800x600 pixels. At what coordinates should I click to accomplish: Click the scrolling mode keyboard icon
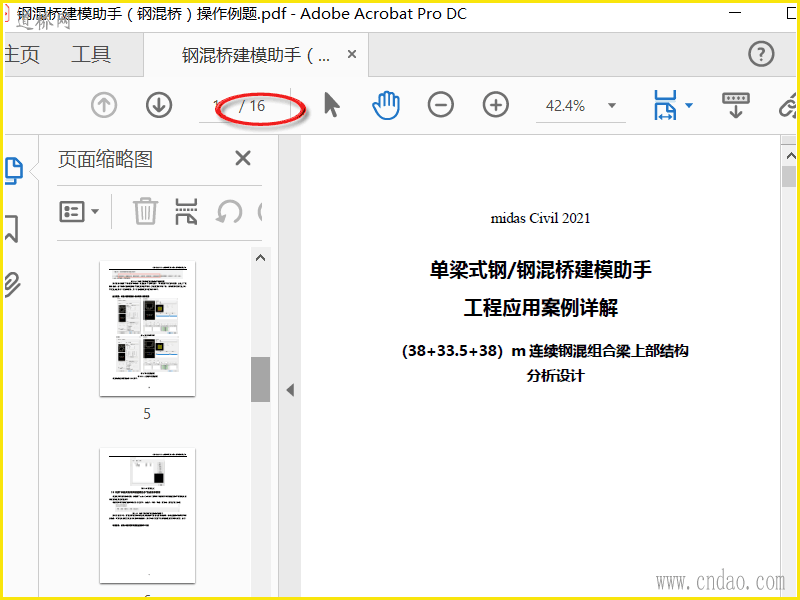click(736, 105)
